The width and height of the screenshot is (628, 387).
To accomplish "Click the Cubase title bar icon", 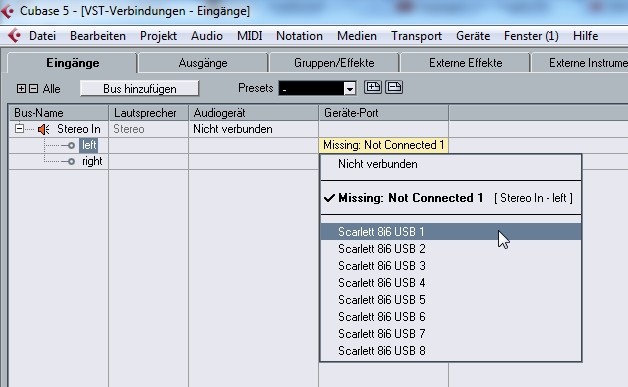I will coord(7,11).
